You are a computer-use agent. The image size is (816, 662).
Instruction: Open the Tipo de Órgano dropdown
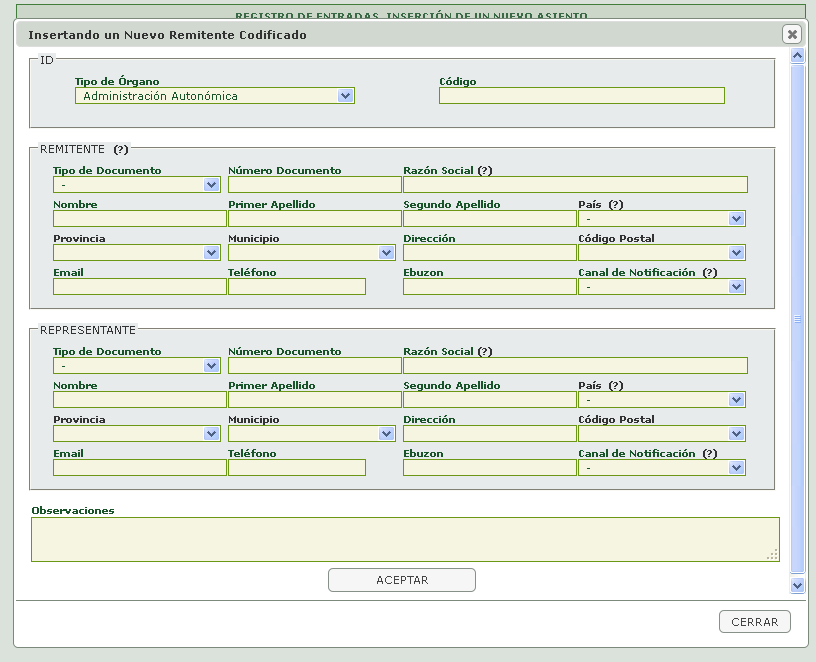click(215, 96)
